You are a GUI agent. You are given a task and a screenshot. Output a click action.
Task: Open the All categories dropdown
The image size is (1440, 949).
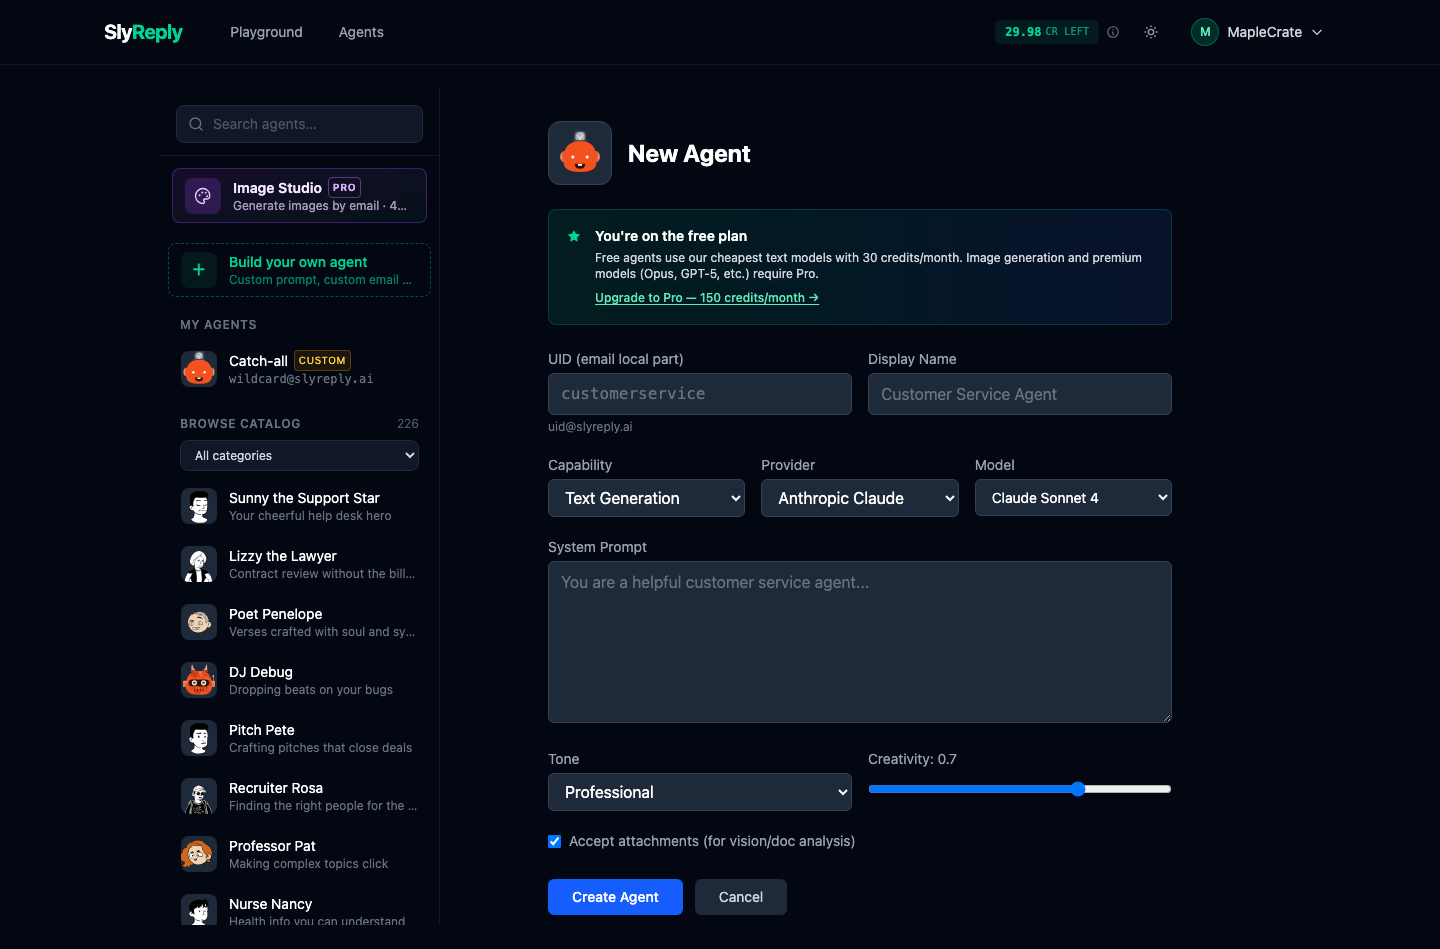299,455
